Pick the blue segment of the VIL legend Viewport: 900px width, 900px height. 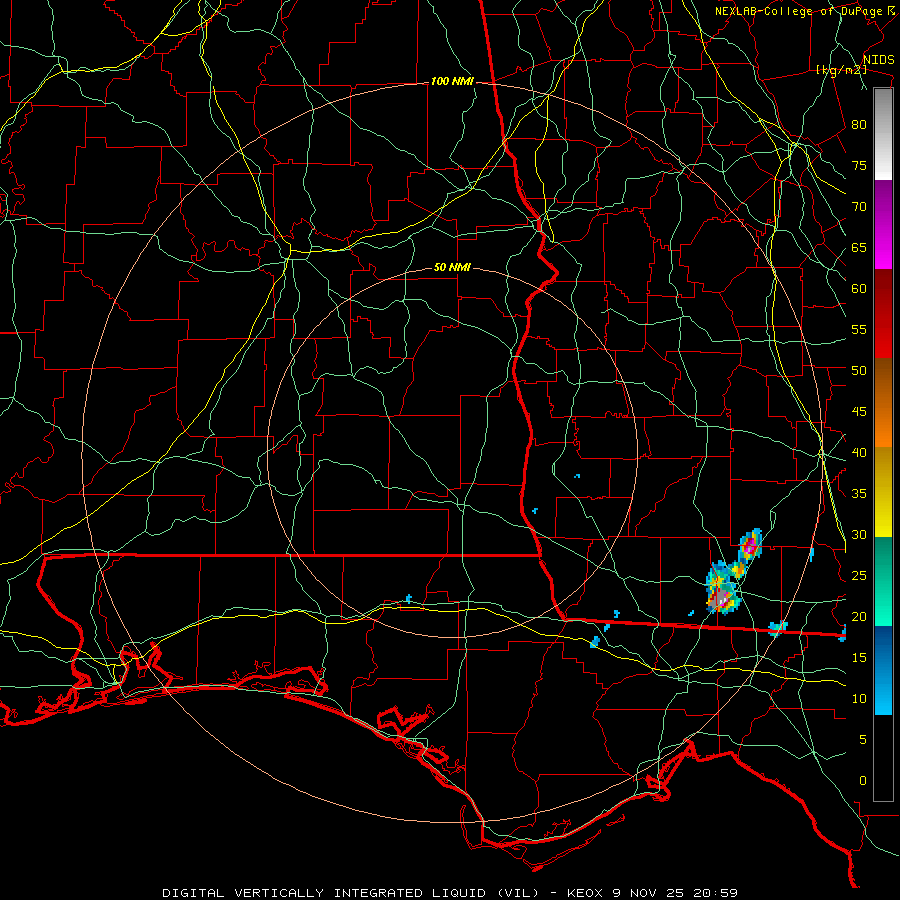click(883, 670)
